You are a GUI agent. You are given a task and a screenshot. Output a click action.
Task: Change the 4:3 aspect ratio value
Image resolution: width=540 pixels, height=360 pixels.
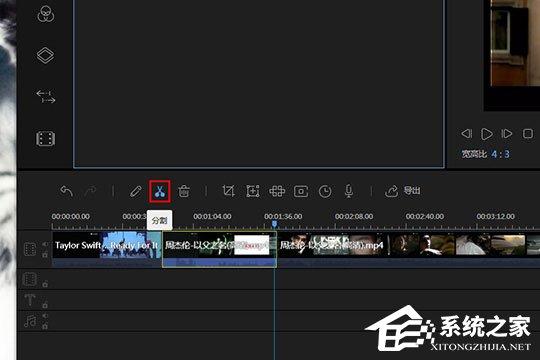[x=500, y=154]
